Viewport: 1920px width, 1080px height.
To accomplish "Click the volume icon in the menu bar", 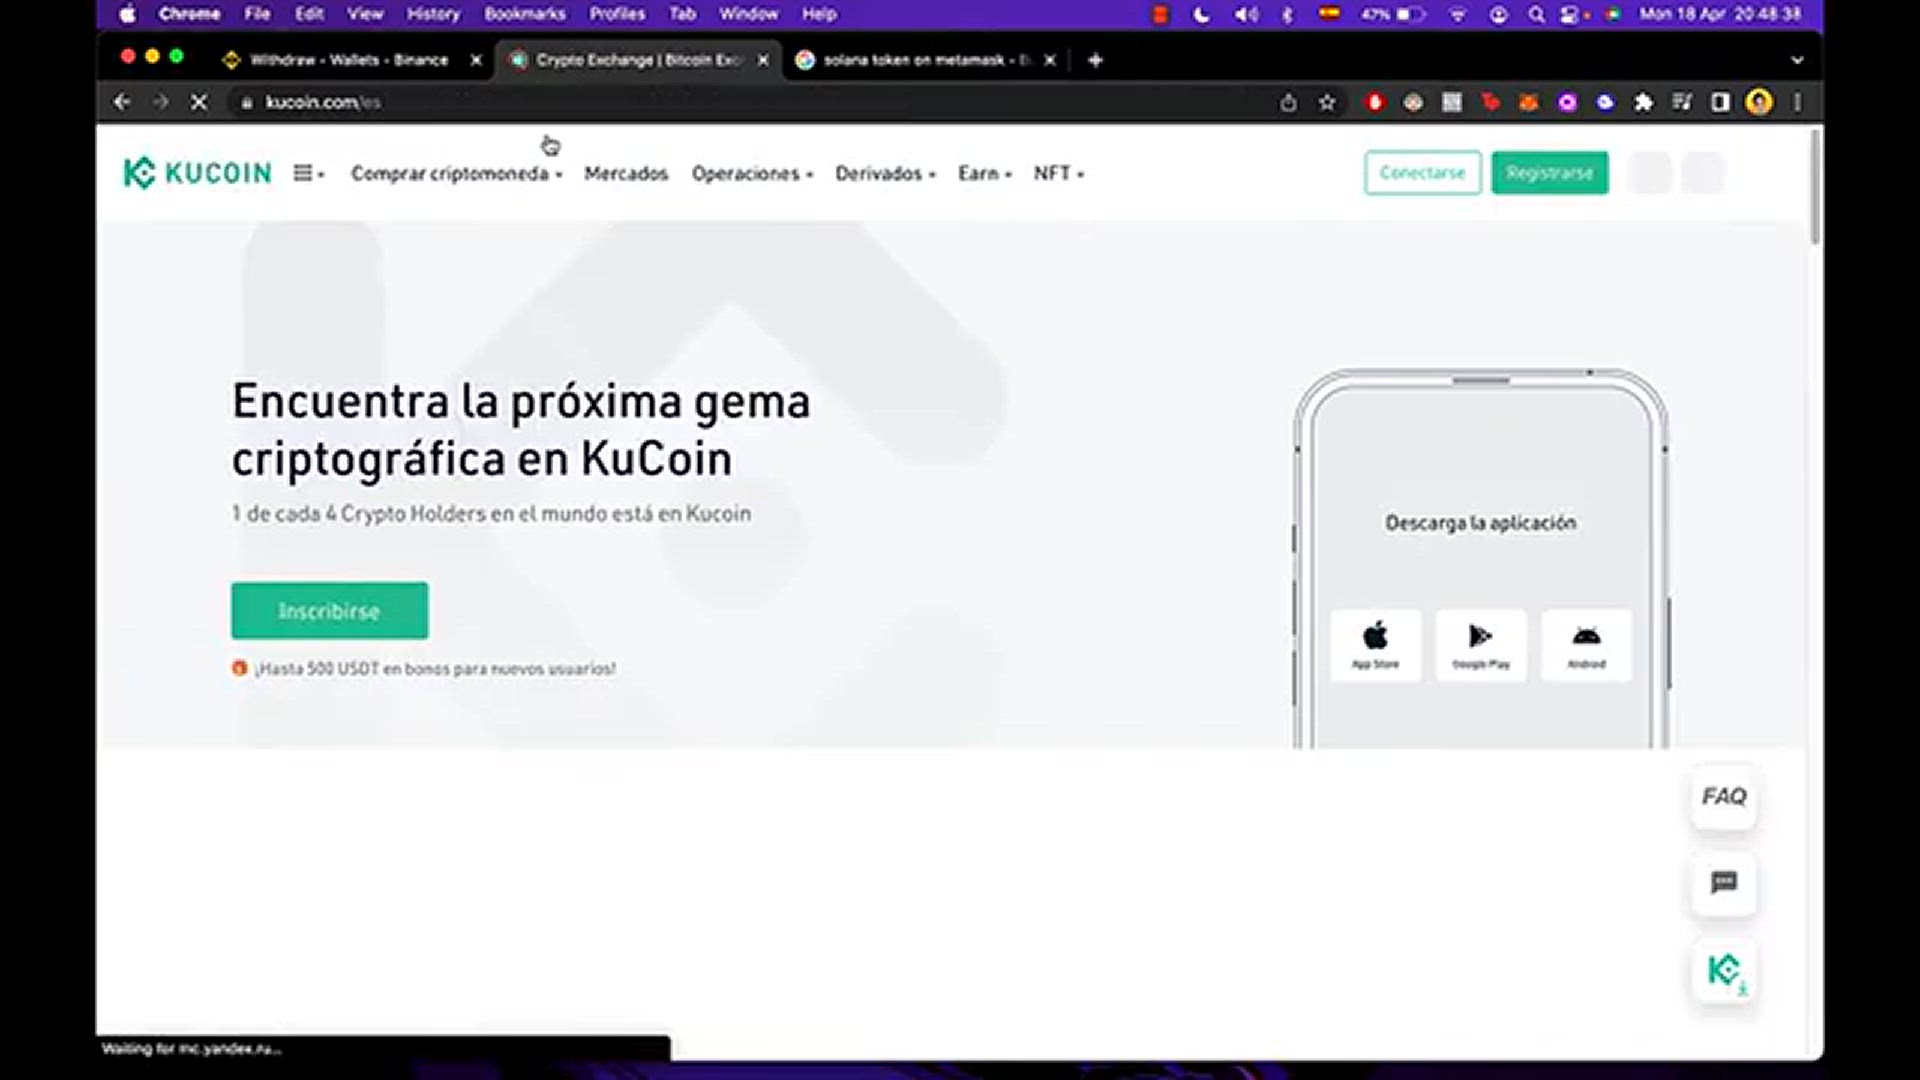I will [x=1246, y=14].
